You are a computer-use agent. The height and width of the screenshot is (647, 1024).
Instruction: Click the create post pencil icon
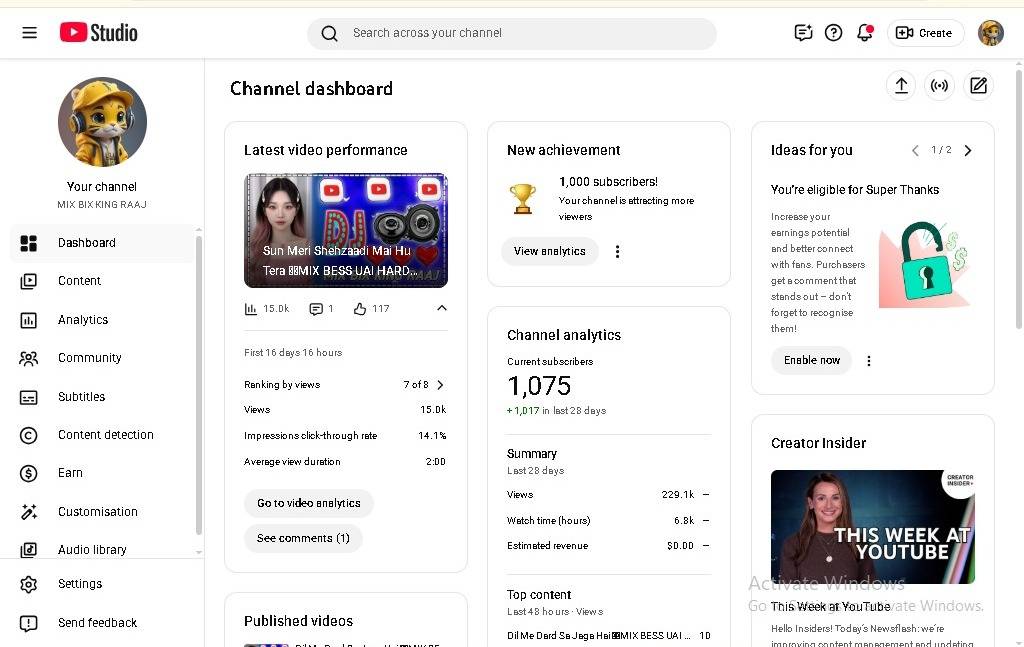(978, 86)
